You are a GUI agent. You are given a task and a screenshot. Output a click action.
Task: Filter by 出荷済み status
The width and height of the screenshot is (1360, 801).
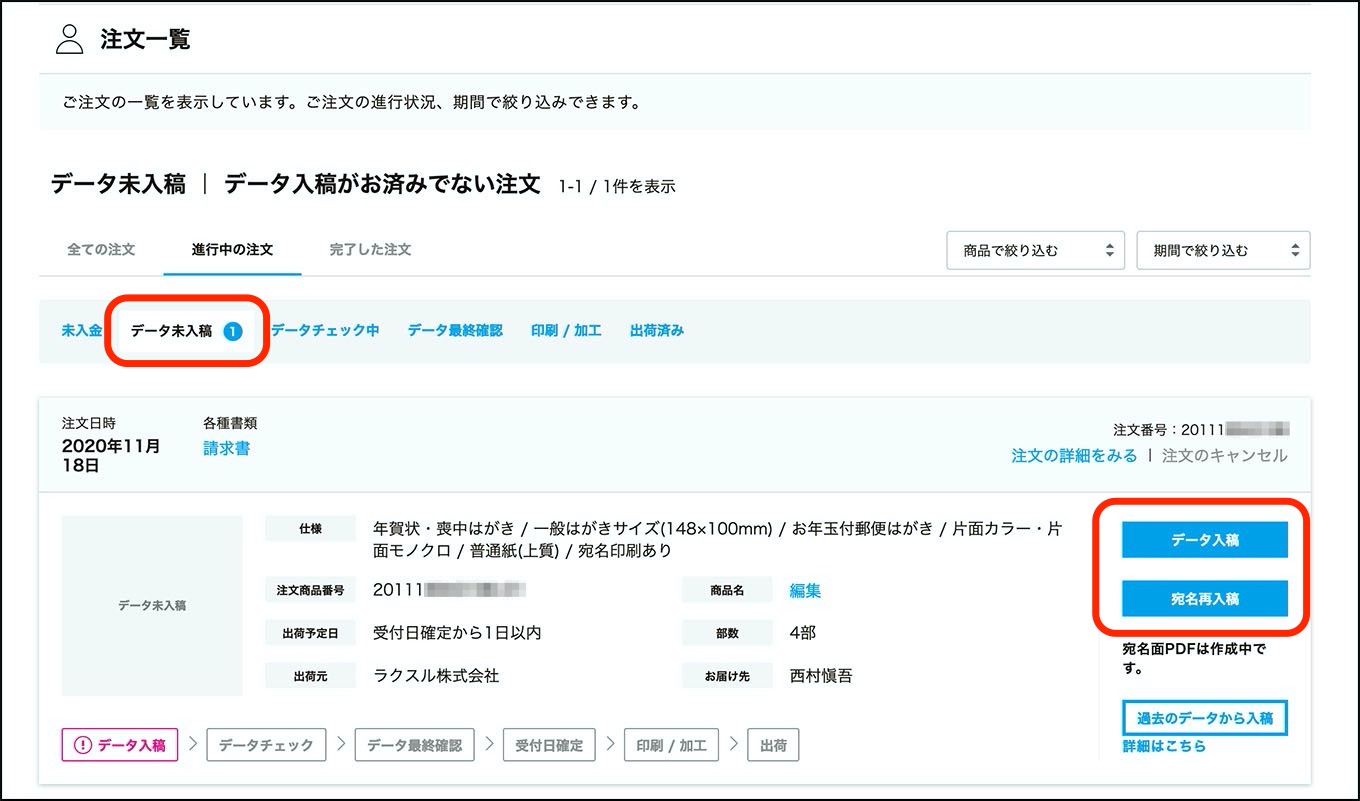pos(657,331)
